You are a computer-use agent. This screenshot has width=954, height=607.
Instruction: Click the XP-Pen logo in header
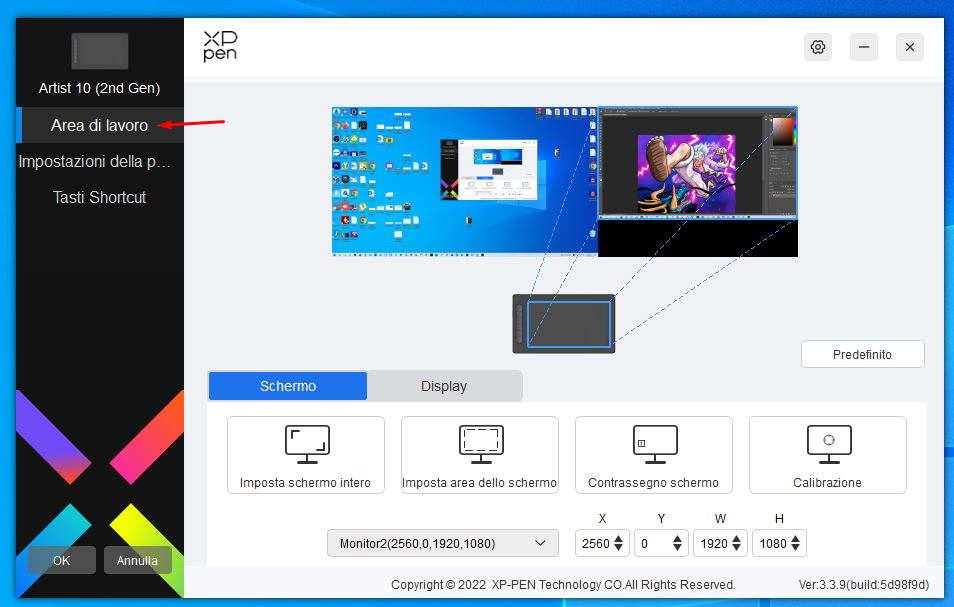coord(220,46)
